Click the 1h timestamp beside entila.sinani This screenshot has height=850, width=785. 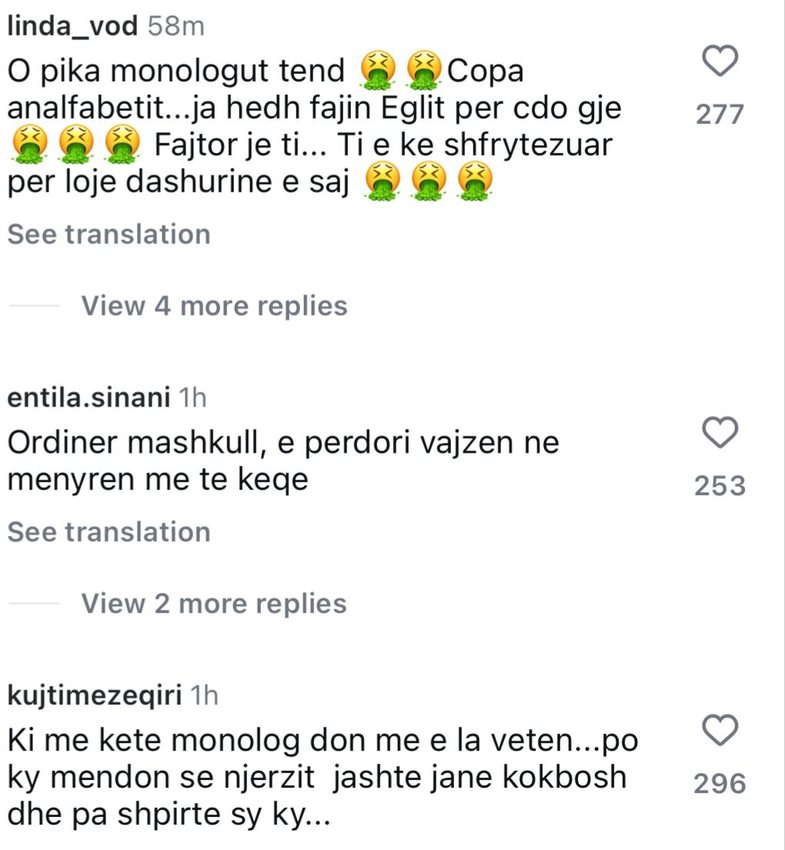coord(190,397)
